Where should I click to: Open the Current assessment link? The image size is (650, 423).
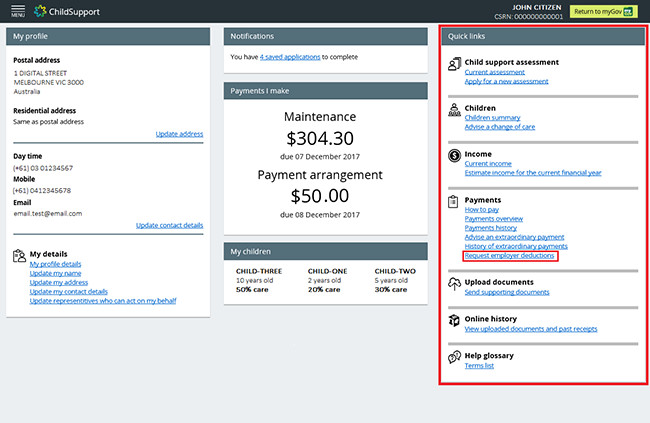pos(495,72)
